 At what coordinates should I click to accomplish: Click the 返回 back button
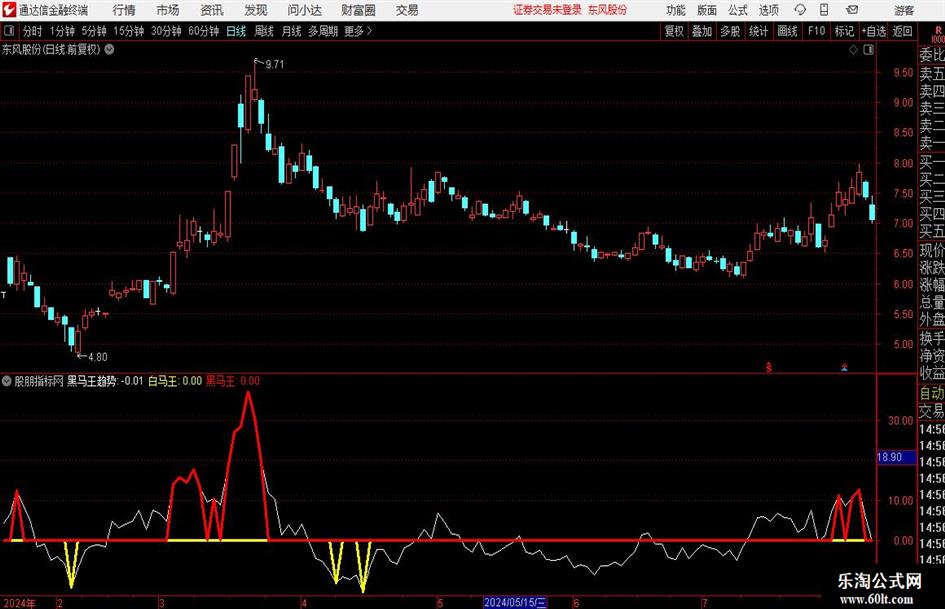click(902, 31)
